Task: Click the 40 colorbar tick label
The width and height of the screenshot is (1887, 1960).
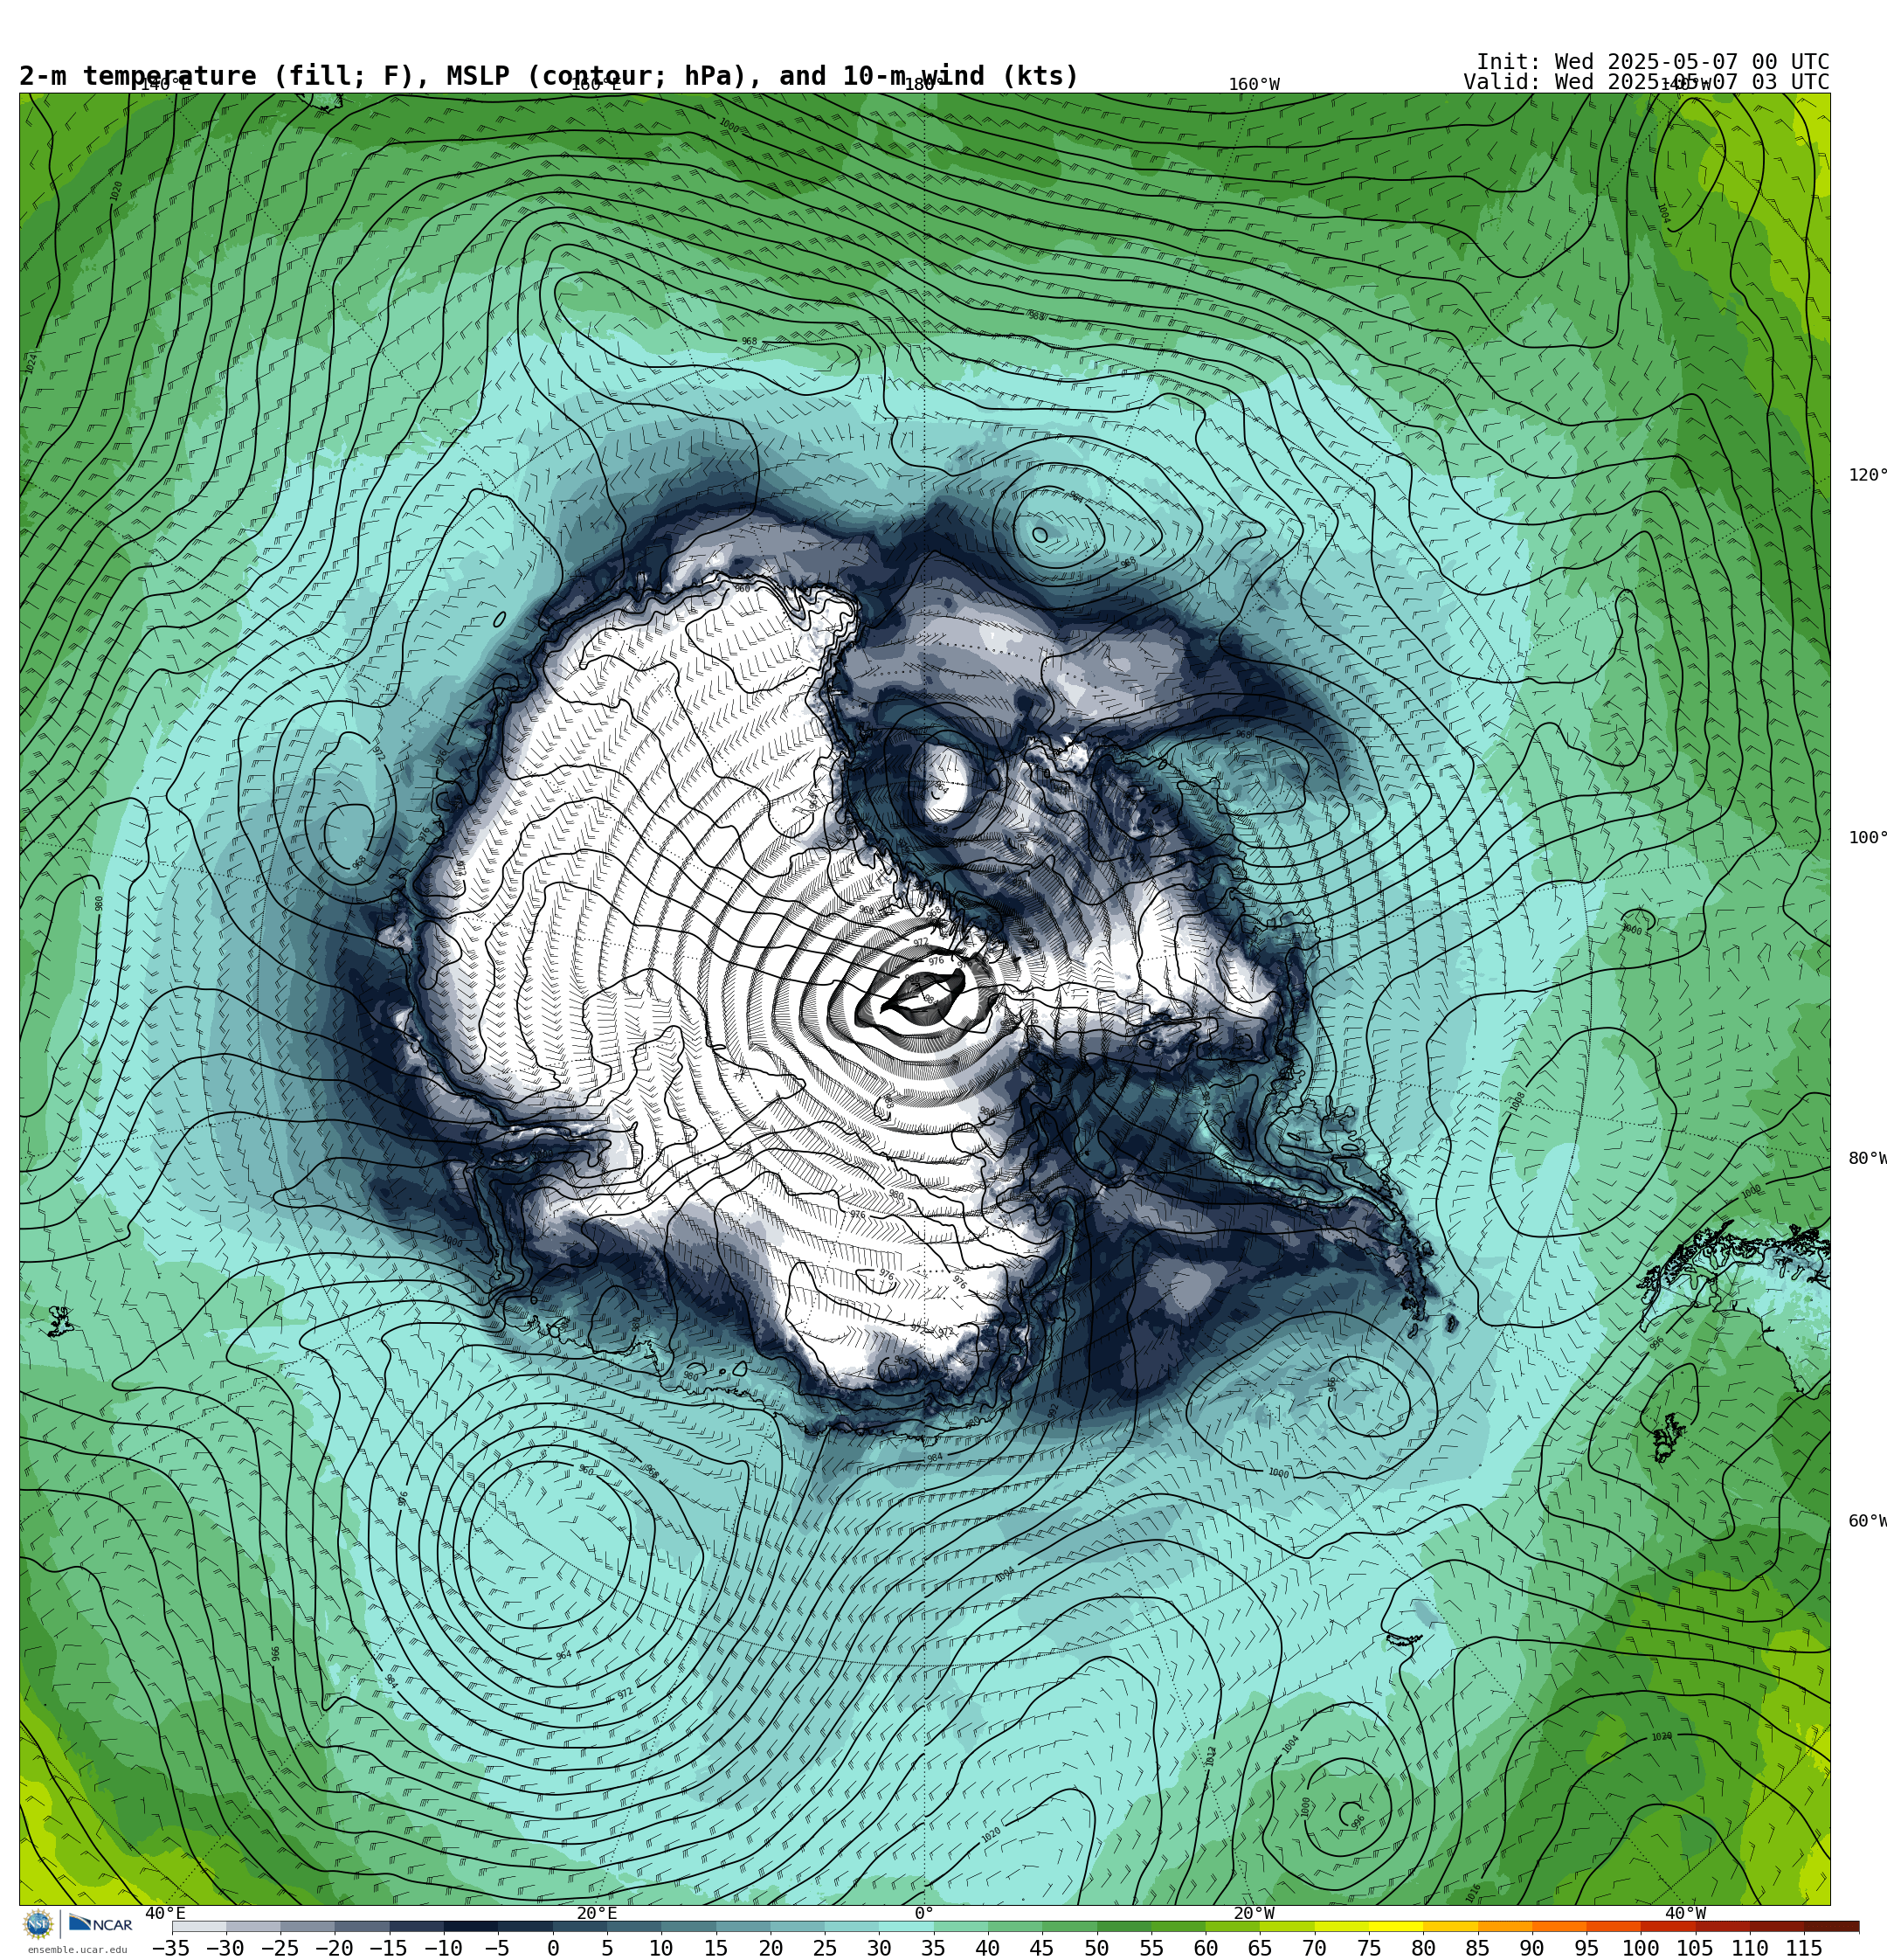Action: pyautogui.click(x=987, y=1948)
